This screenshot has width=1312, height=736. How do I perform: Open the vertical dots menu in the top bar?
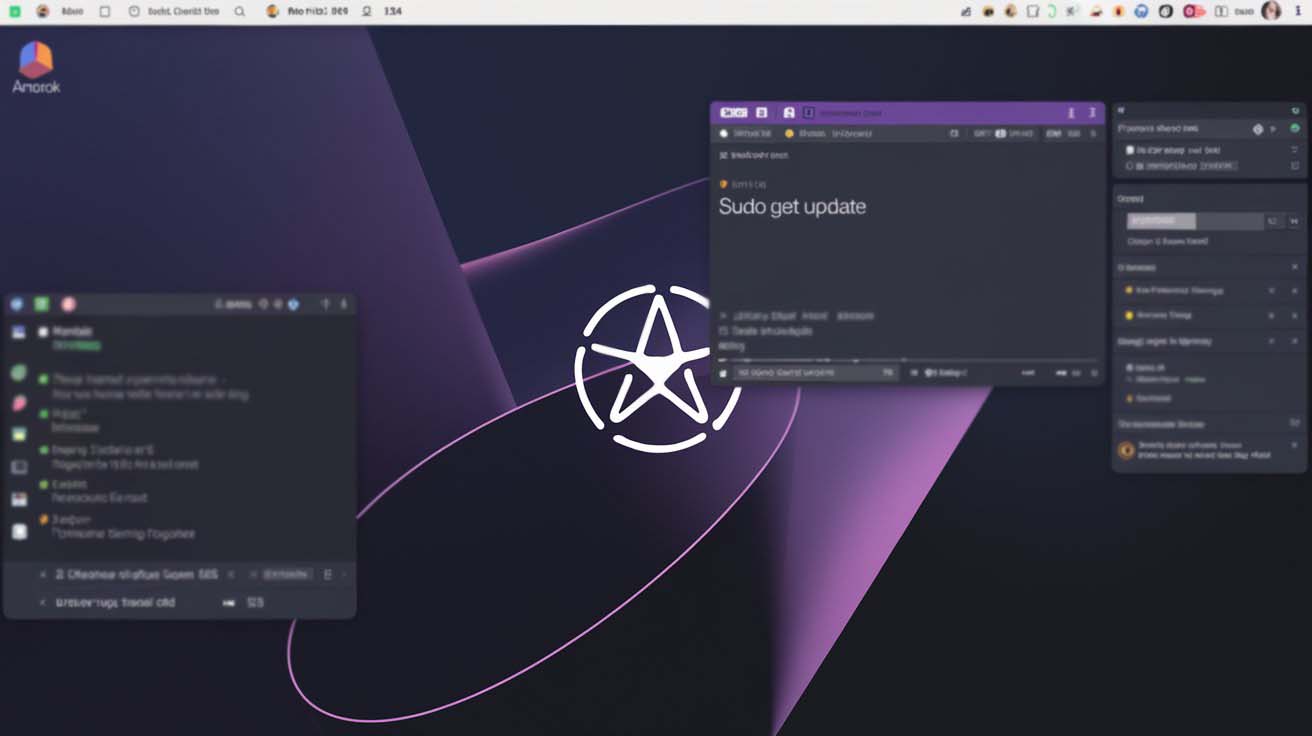tap(1298, 11)
